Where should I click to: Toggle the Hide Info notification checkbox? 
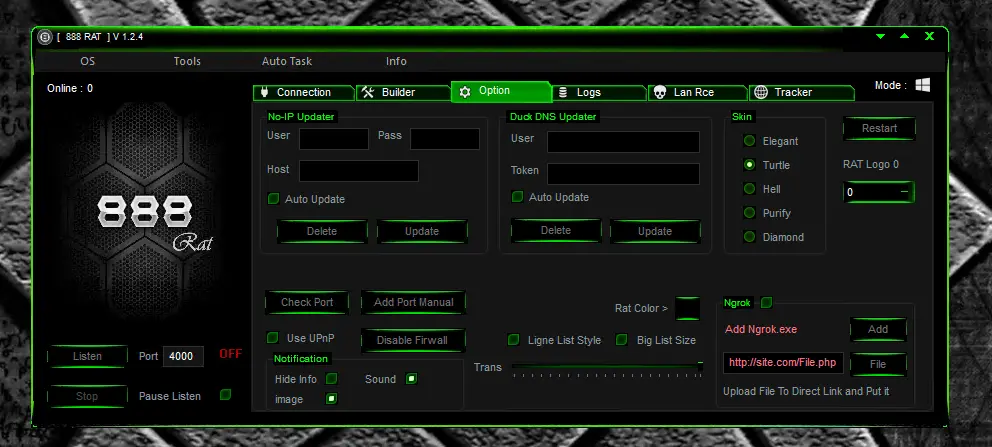click(x=332, y=379)
